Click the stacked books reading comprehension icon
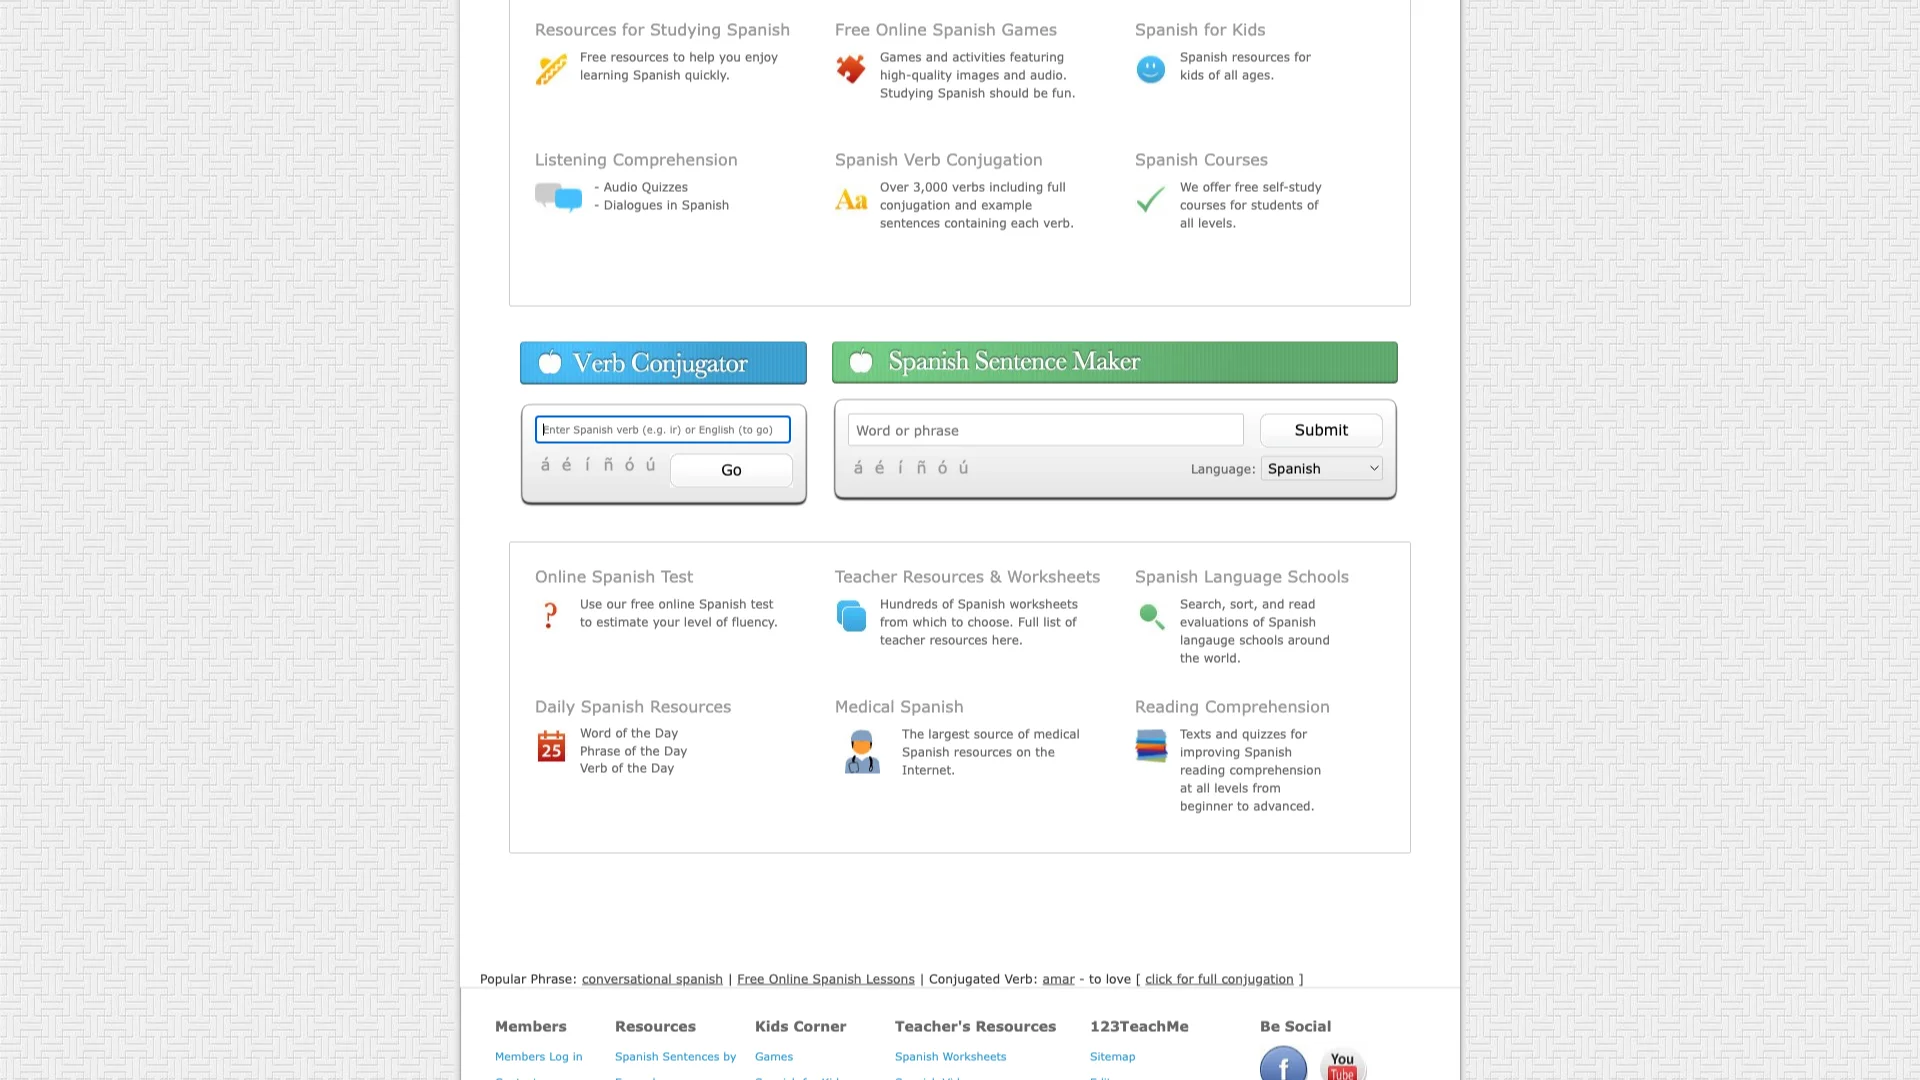This screenshot has width=1920, height=1080. point(1151,746)
